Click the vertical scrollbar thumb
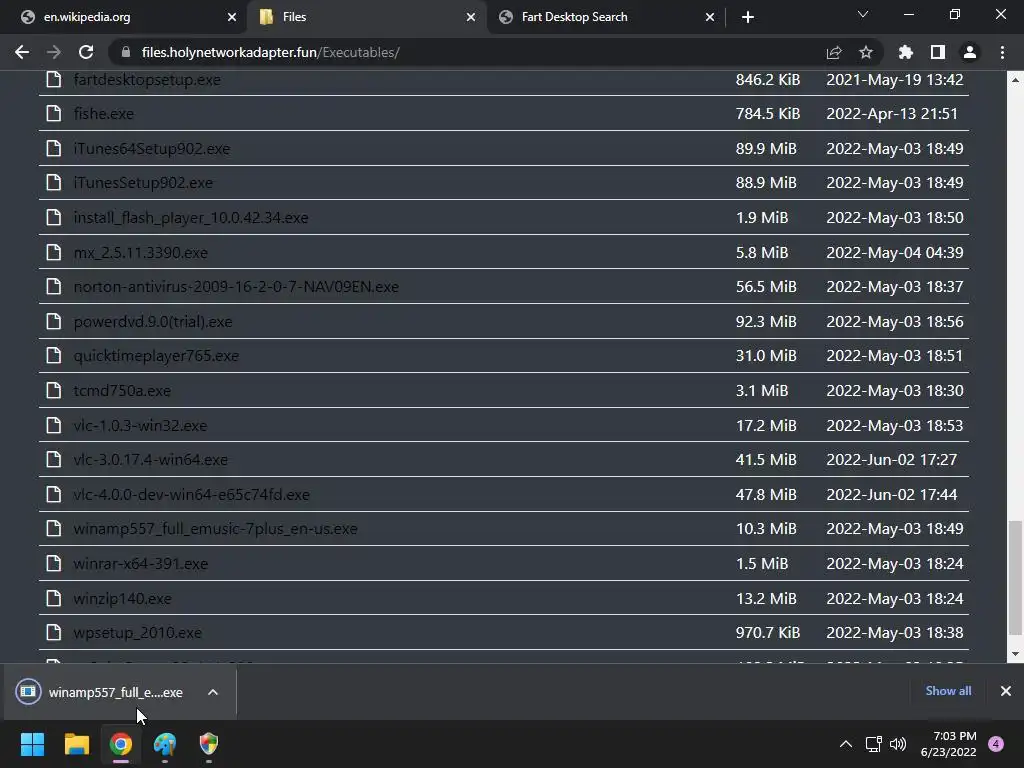 tap(1015, 578)
